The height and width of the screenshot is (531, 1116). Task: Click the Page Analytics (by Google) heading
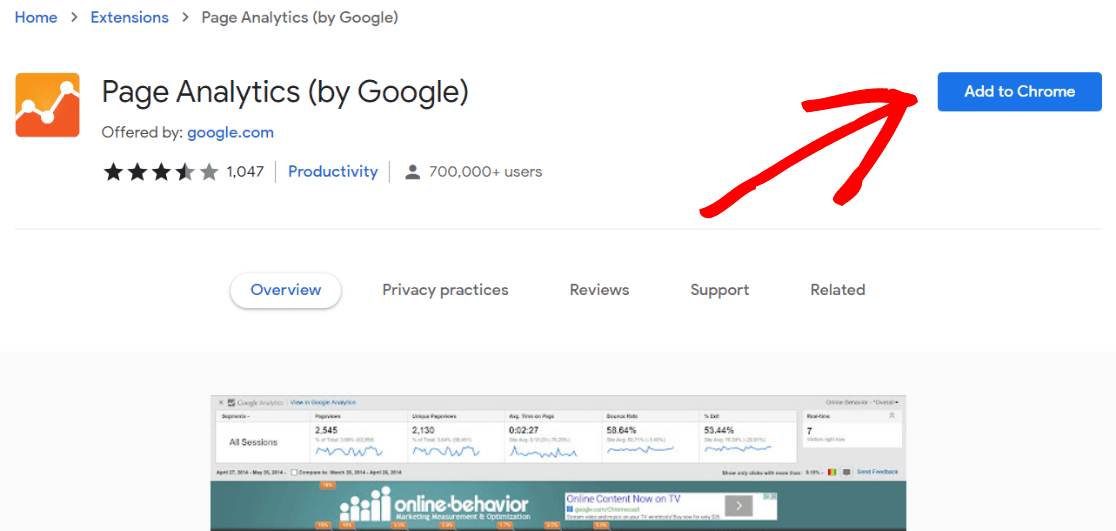point(285,93)
